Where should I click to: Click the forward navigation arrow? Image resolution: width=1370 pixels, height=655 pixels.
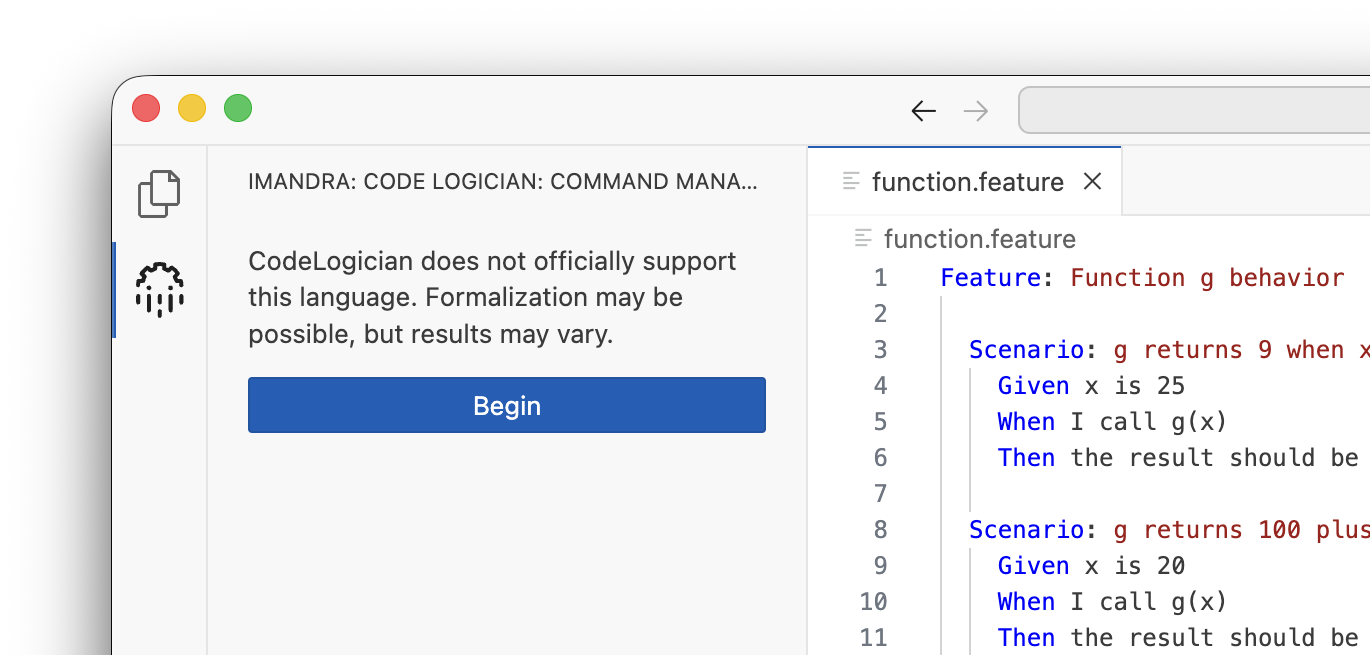click(975, 111)
